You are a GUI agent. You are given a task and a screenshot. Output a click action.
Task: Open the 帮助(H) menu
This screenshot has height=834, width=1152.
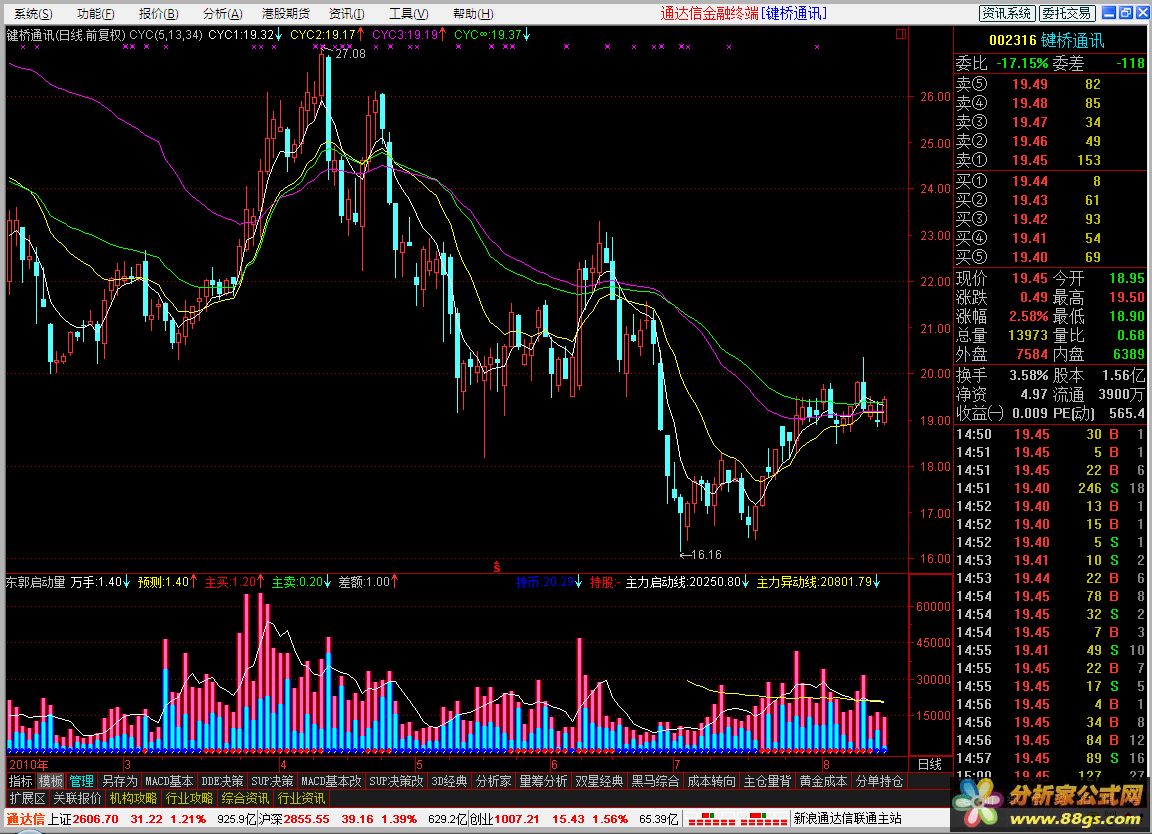click(x=473, y=14)
